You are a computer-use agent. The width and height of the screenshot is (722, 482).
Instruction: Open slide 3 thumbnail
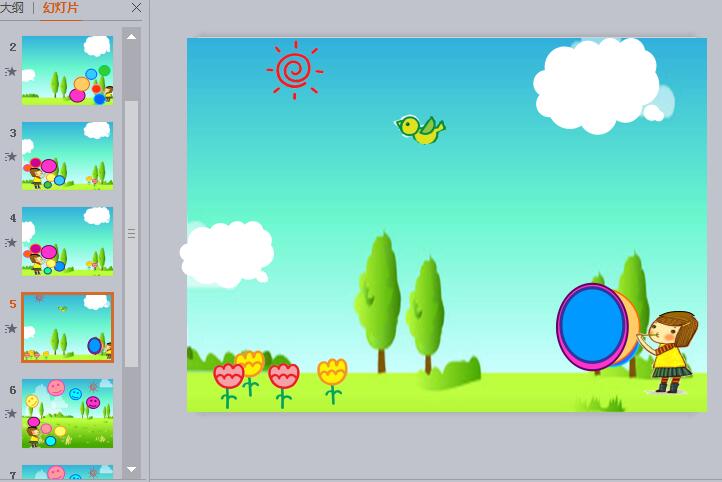[67, 156]
